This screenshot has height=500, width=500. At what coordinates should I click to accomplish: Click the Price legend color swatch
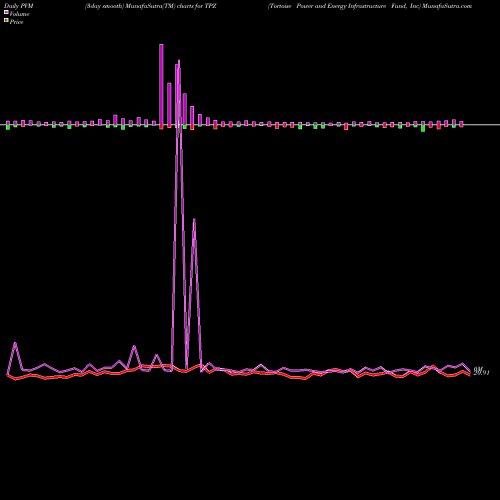[x=6, y=21]
